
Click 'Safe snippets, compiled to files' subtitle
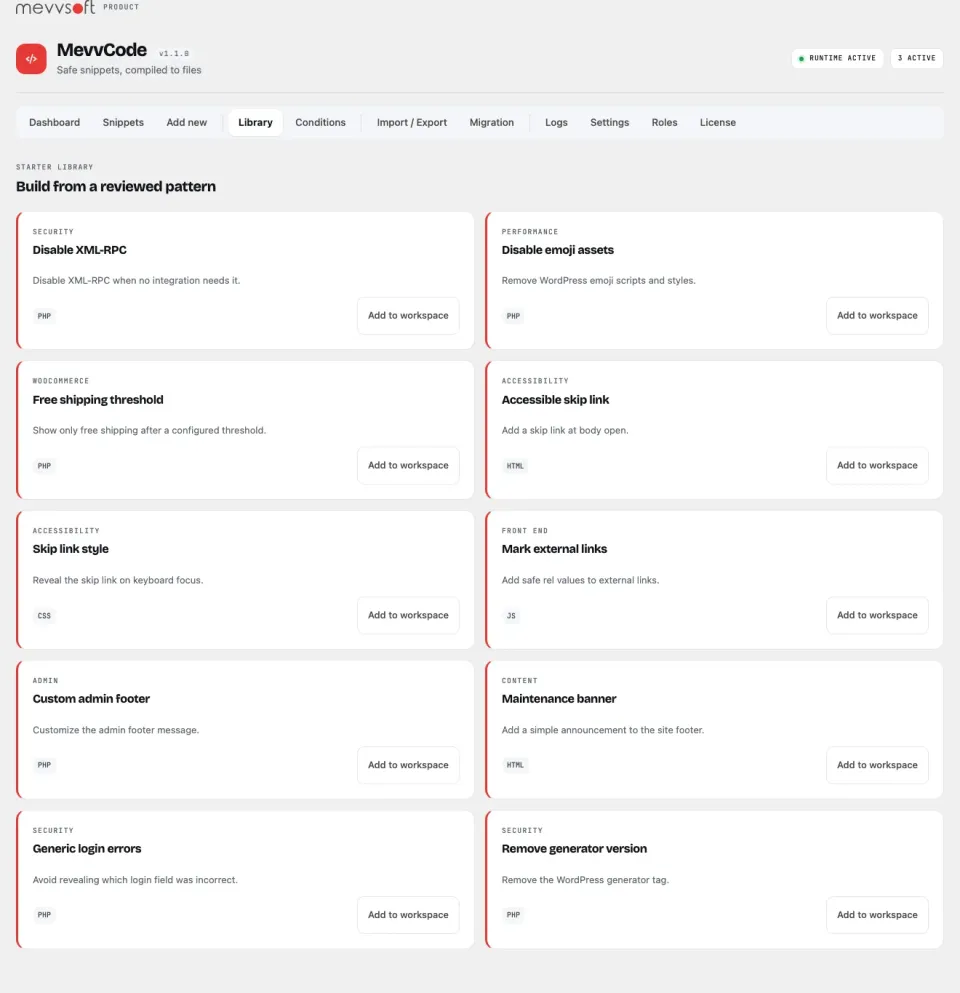129,70
